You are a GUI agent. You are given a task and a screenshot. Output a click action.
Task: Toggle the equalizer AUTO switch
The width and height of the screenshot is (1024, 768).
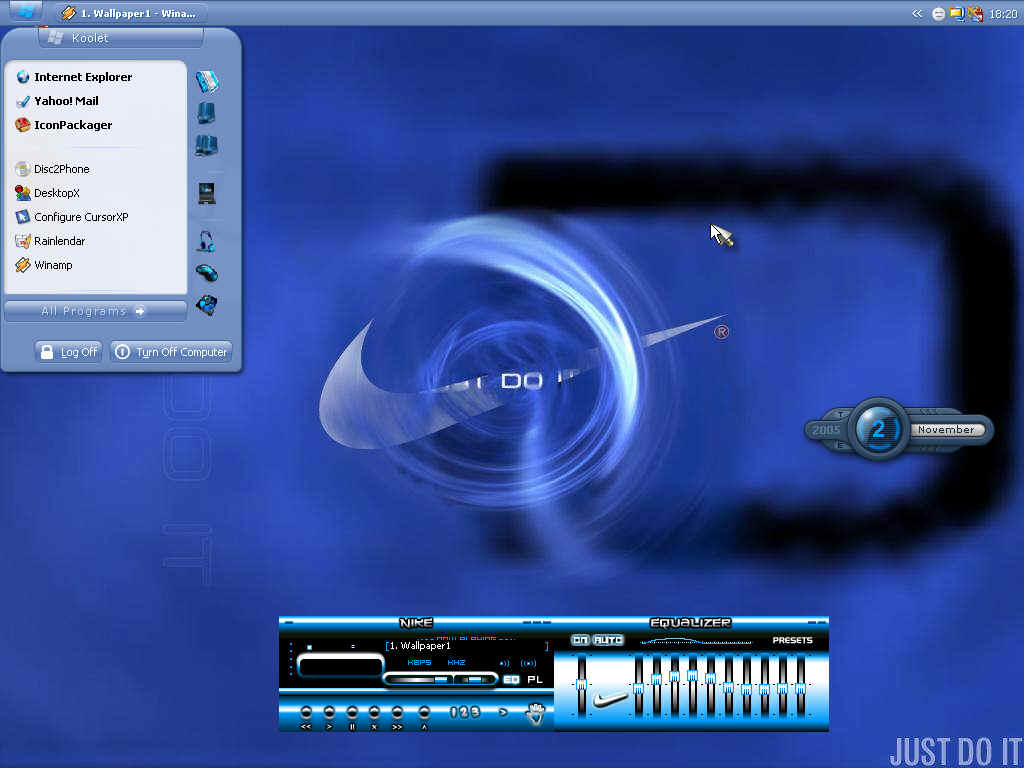click(x=608, y=640)
